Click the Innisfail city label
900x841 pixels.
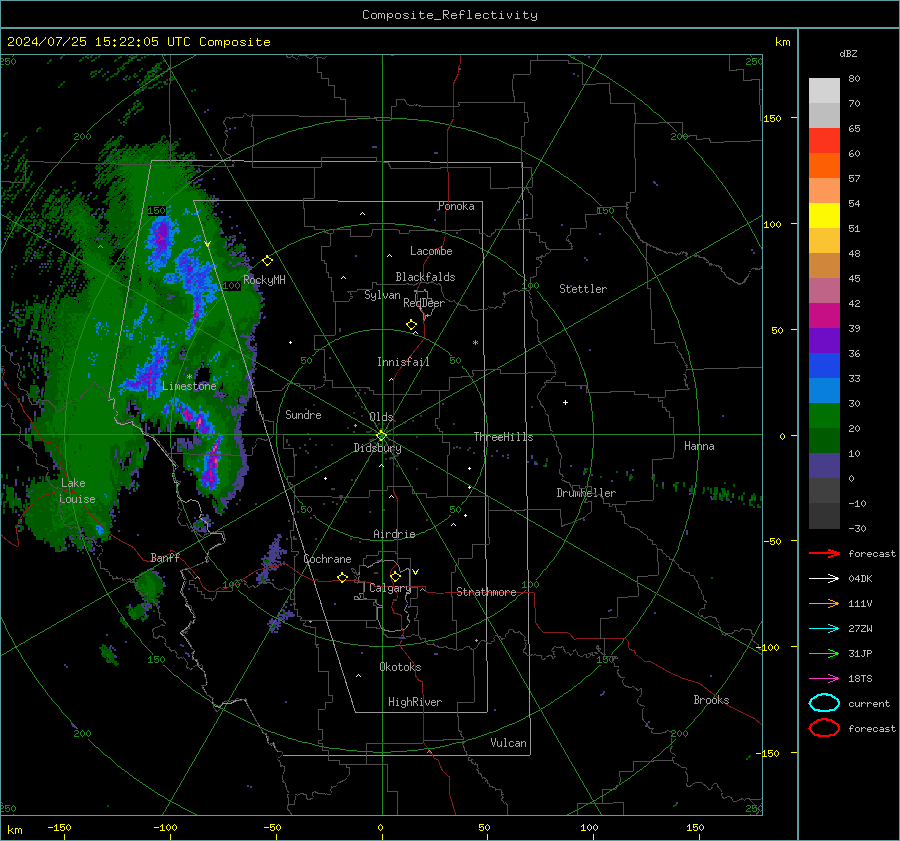[403, 362]
